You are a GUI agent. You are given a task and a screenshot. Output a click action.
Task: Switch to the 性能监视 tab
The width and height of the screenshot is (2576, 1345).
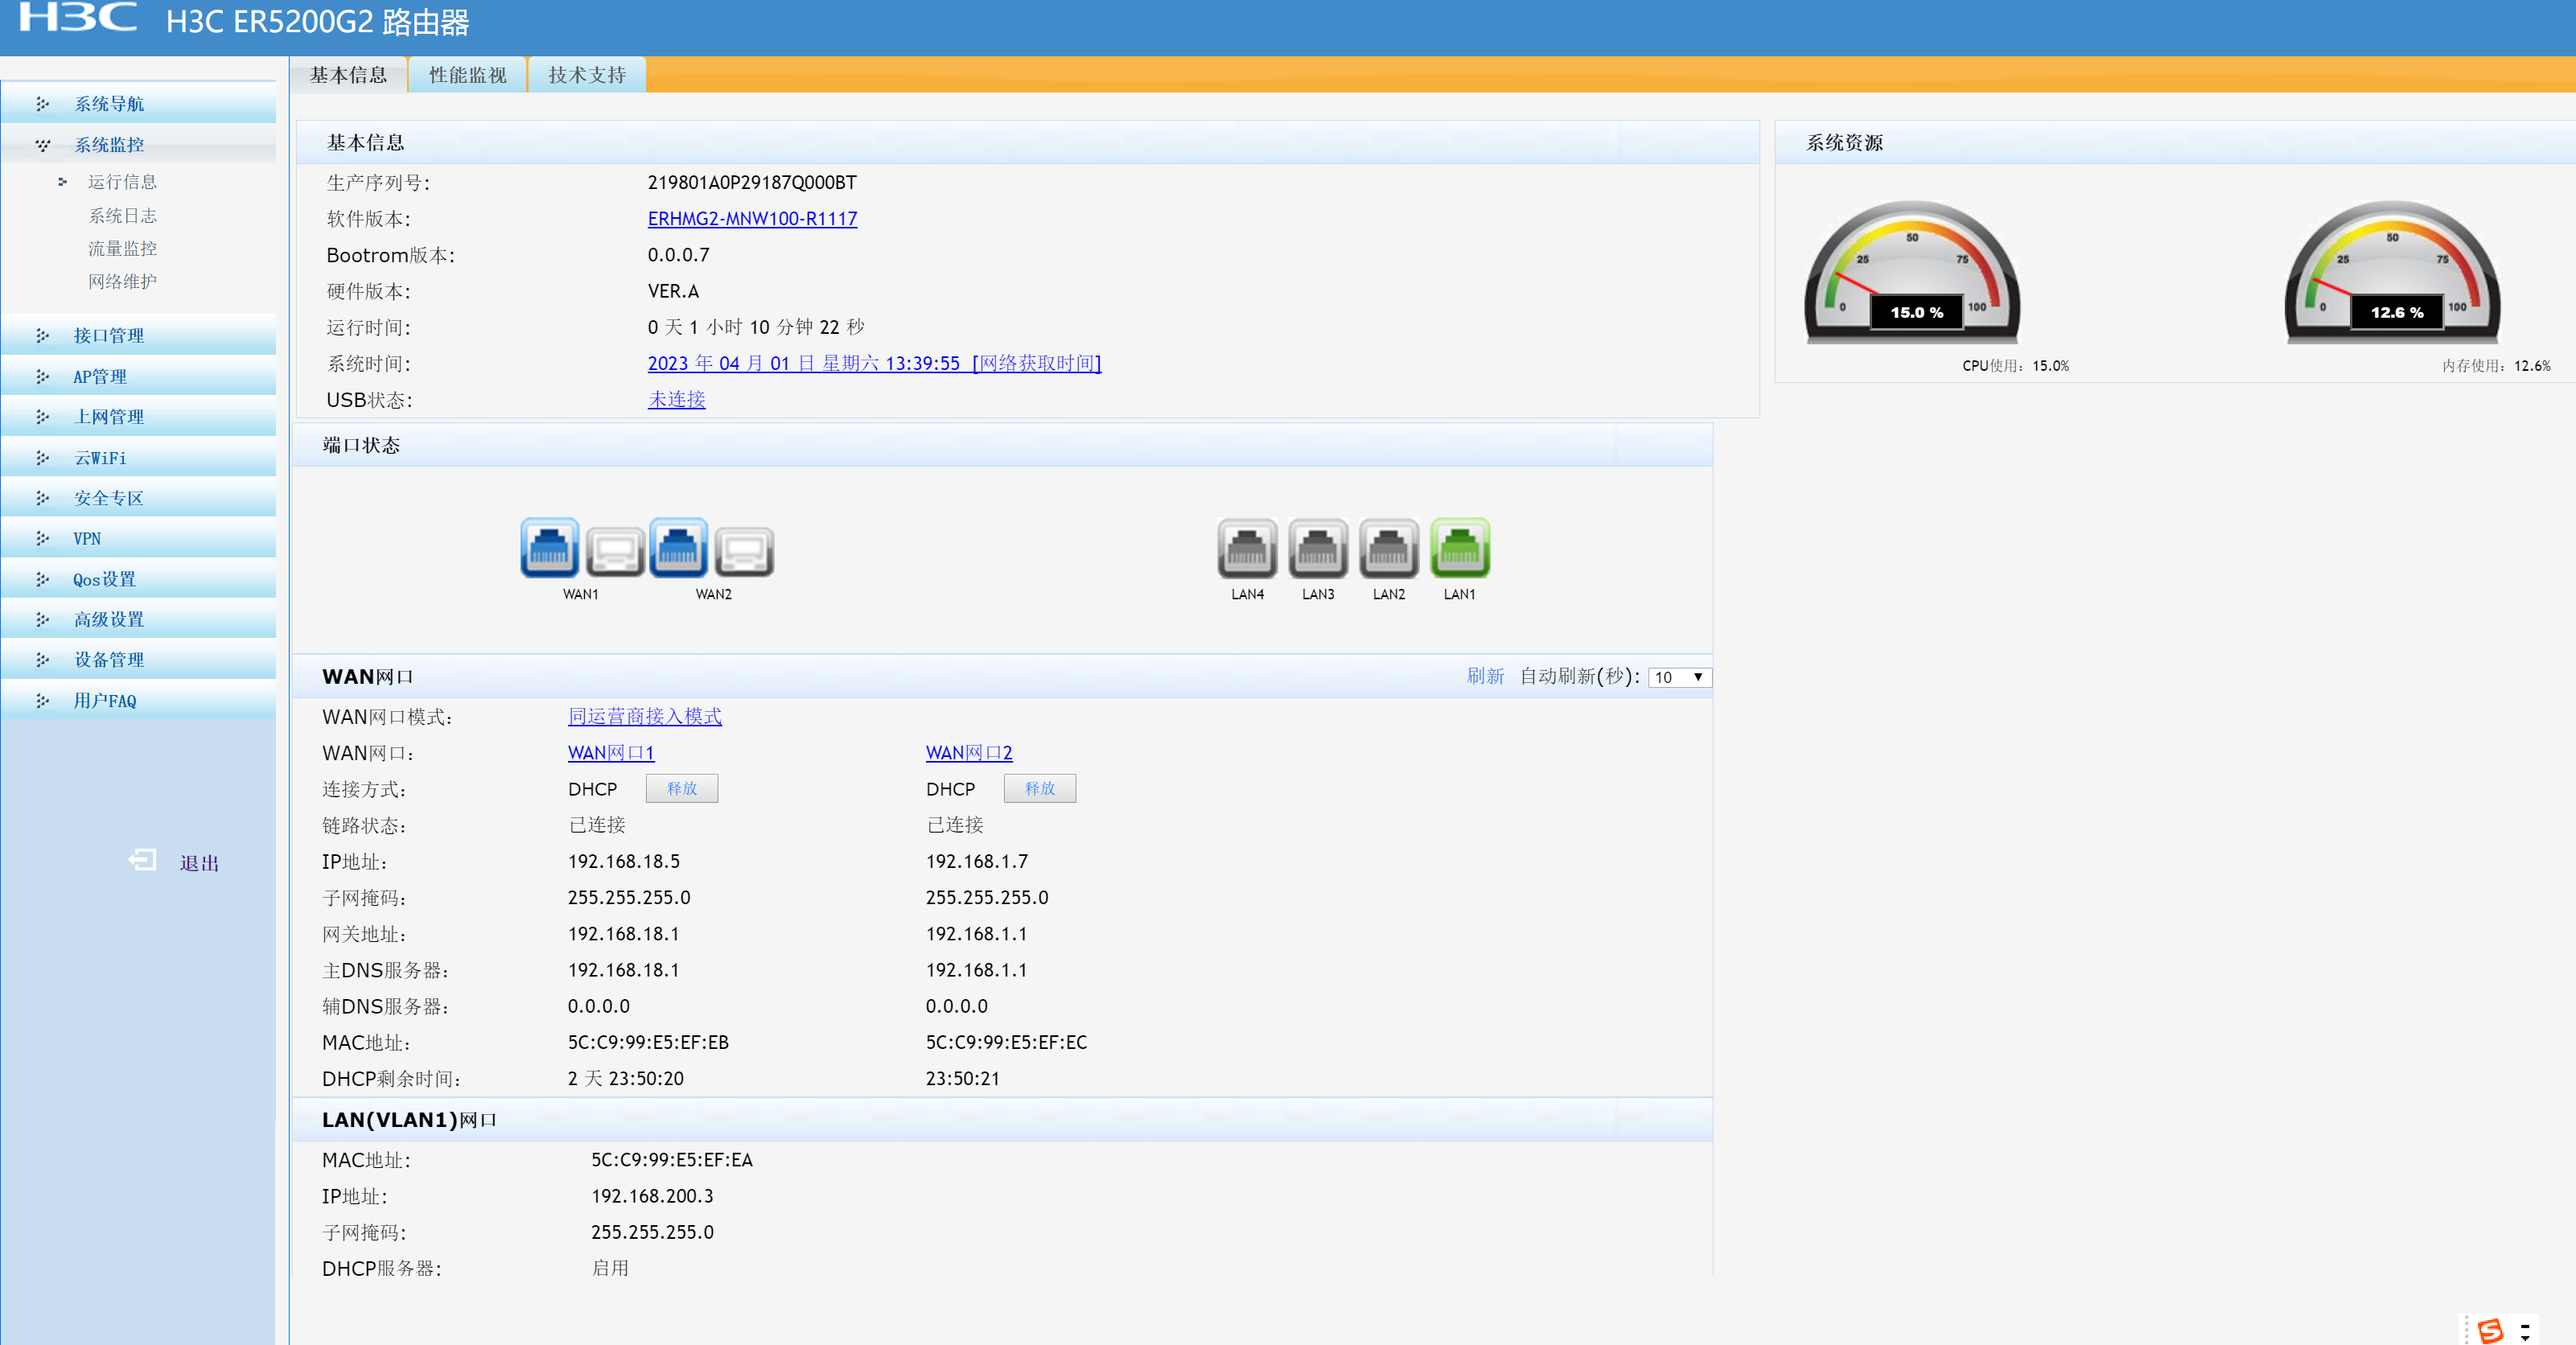[x=467, y=75]
